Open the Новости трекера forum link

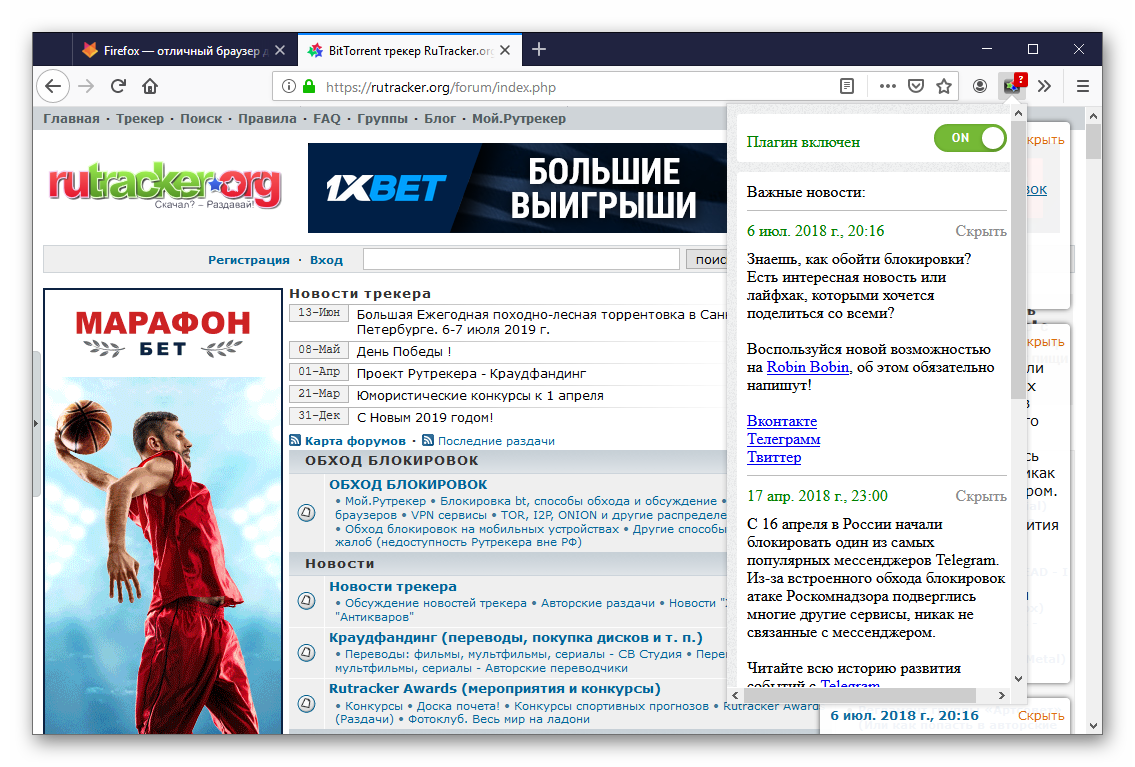[x=393, y=587]
